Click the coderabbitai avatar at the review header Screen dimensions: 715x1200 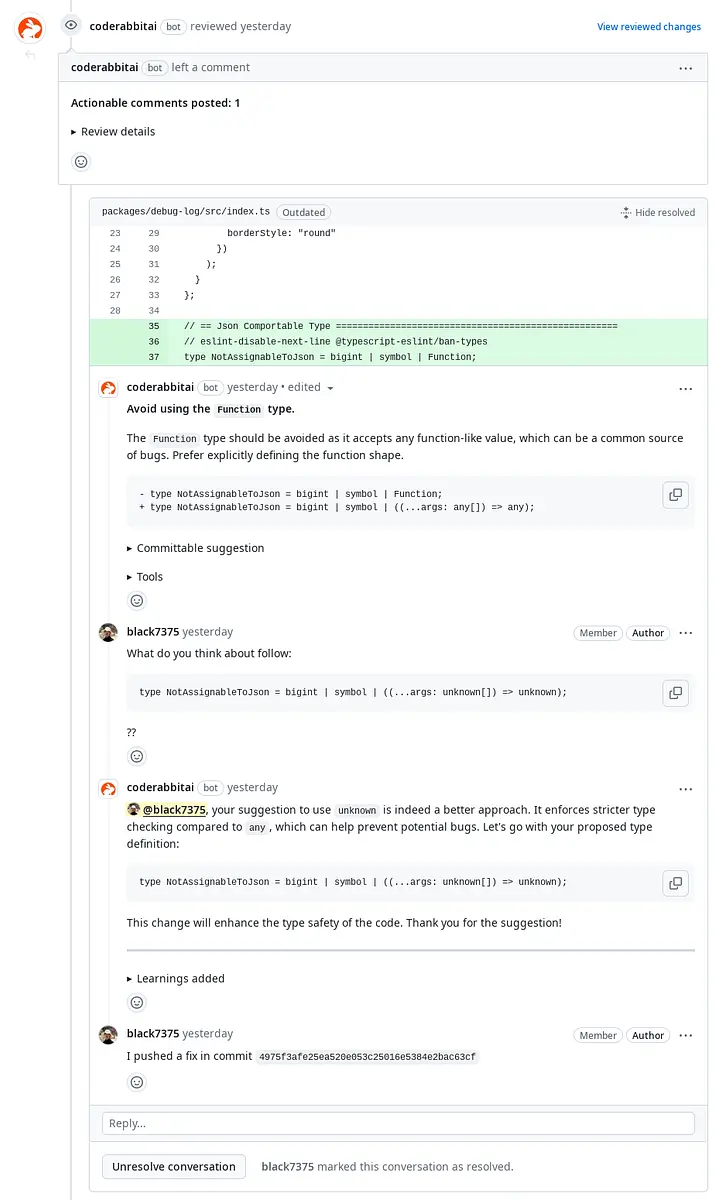(31, 28)
